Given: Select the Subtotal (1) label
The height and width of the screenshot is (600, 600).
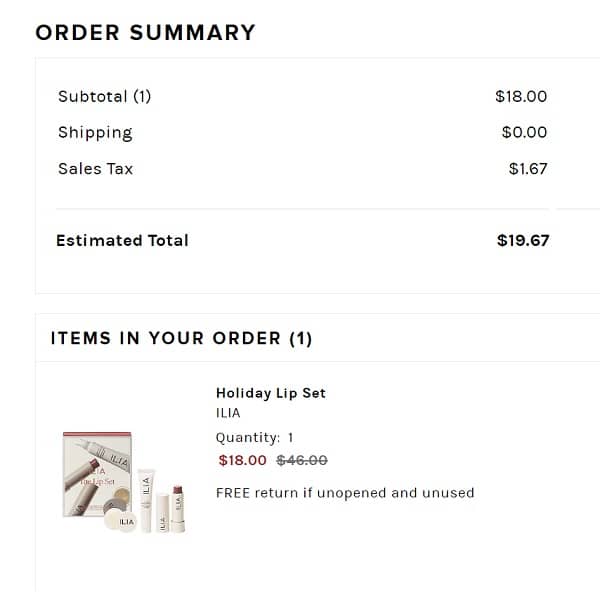Looking at the screenshot, I should [105, 97].
